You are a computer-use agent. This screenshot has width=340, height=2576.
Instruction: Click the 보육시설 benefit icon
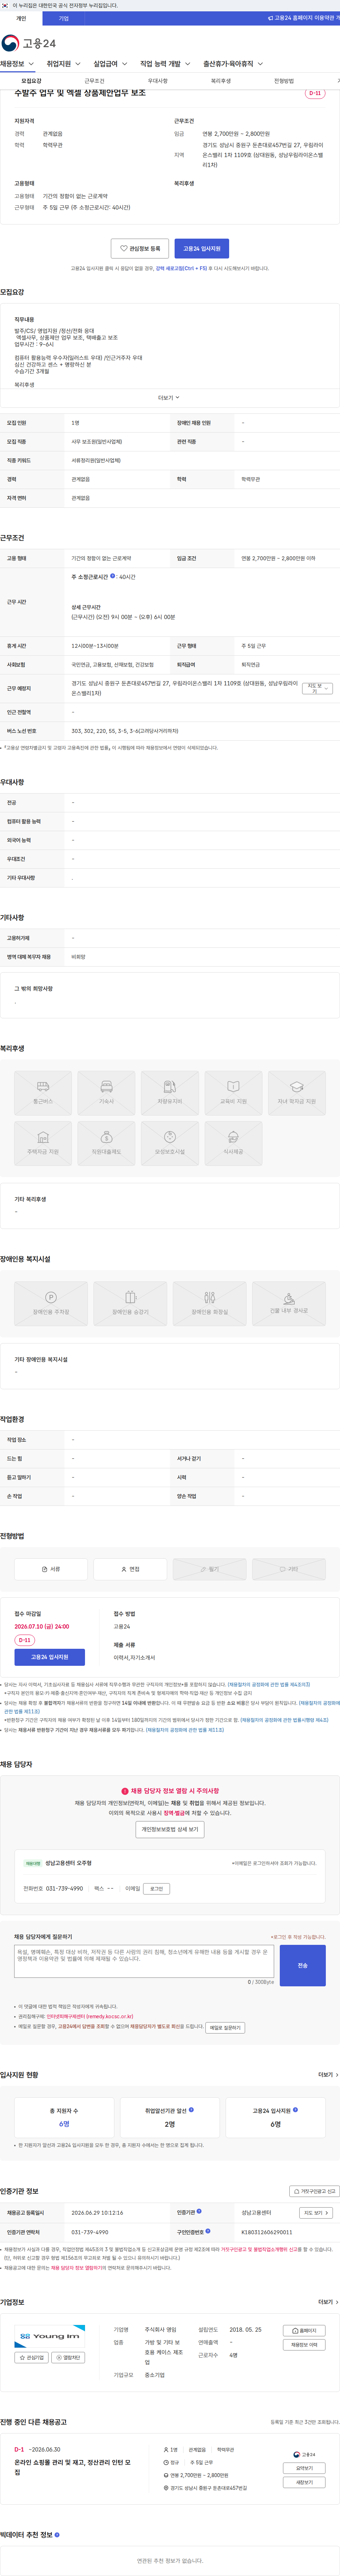pos(170,1144)
